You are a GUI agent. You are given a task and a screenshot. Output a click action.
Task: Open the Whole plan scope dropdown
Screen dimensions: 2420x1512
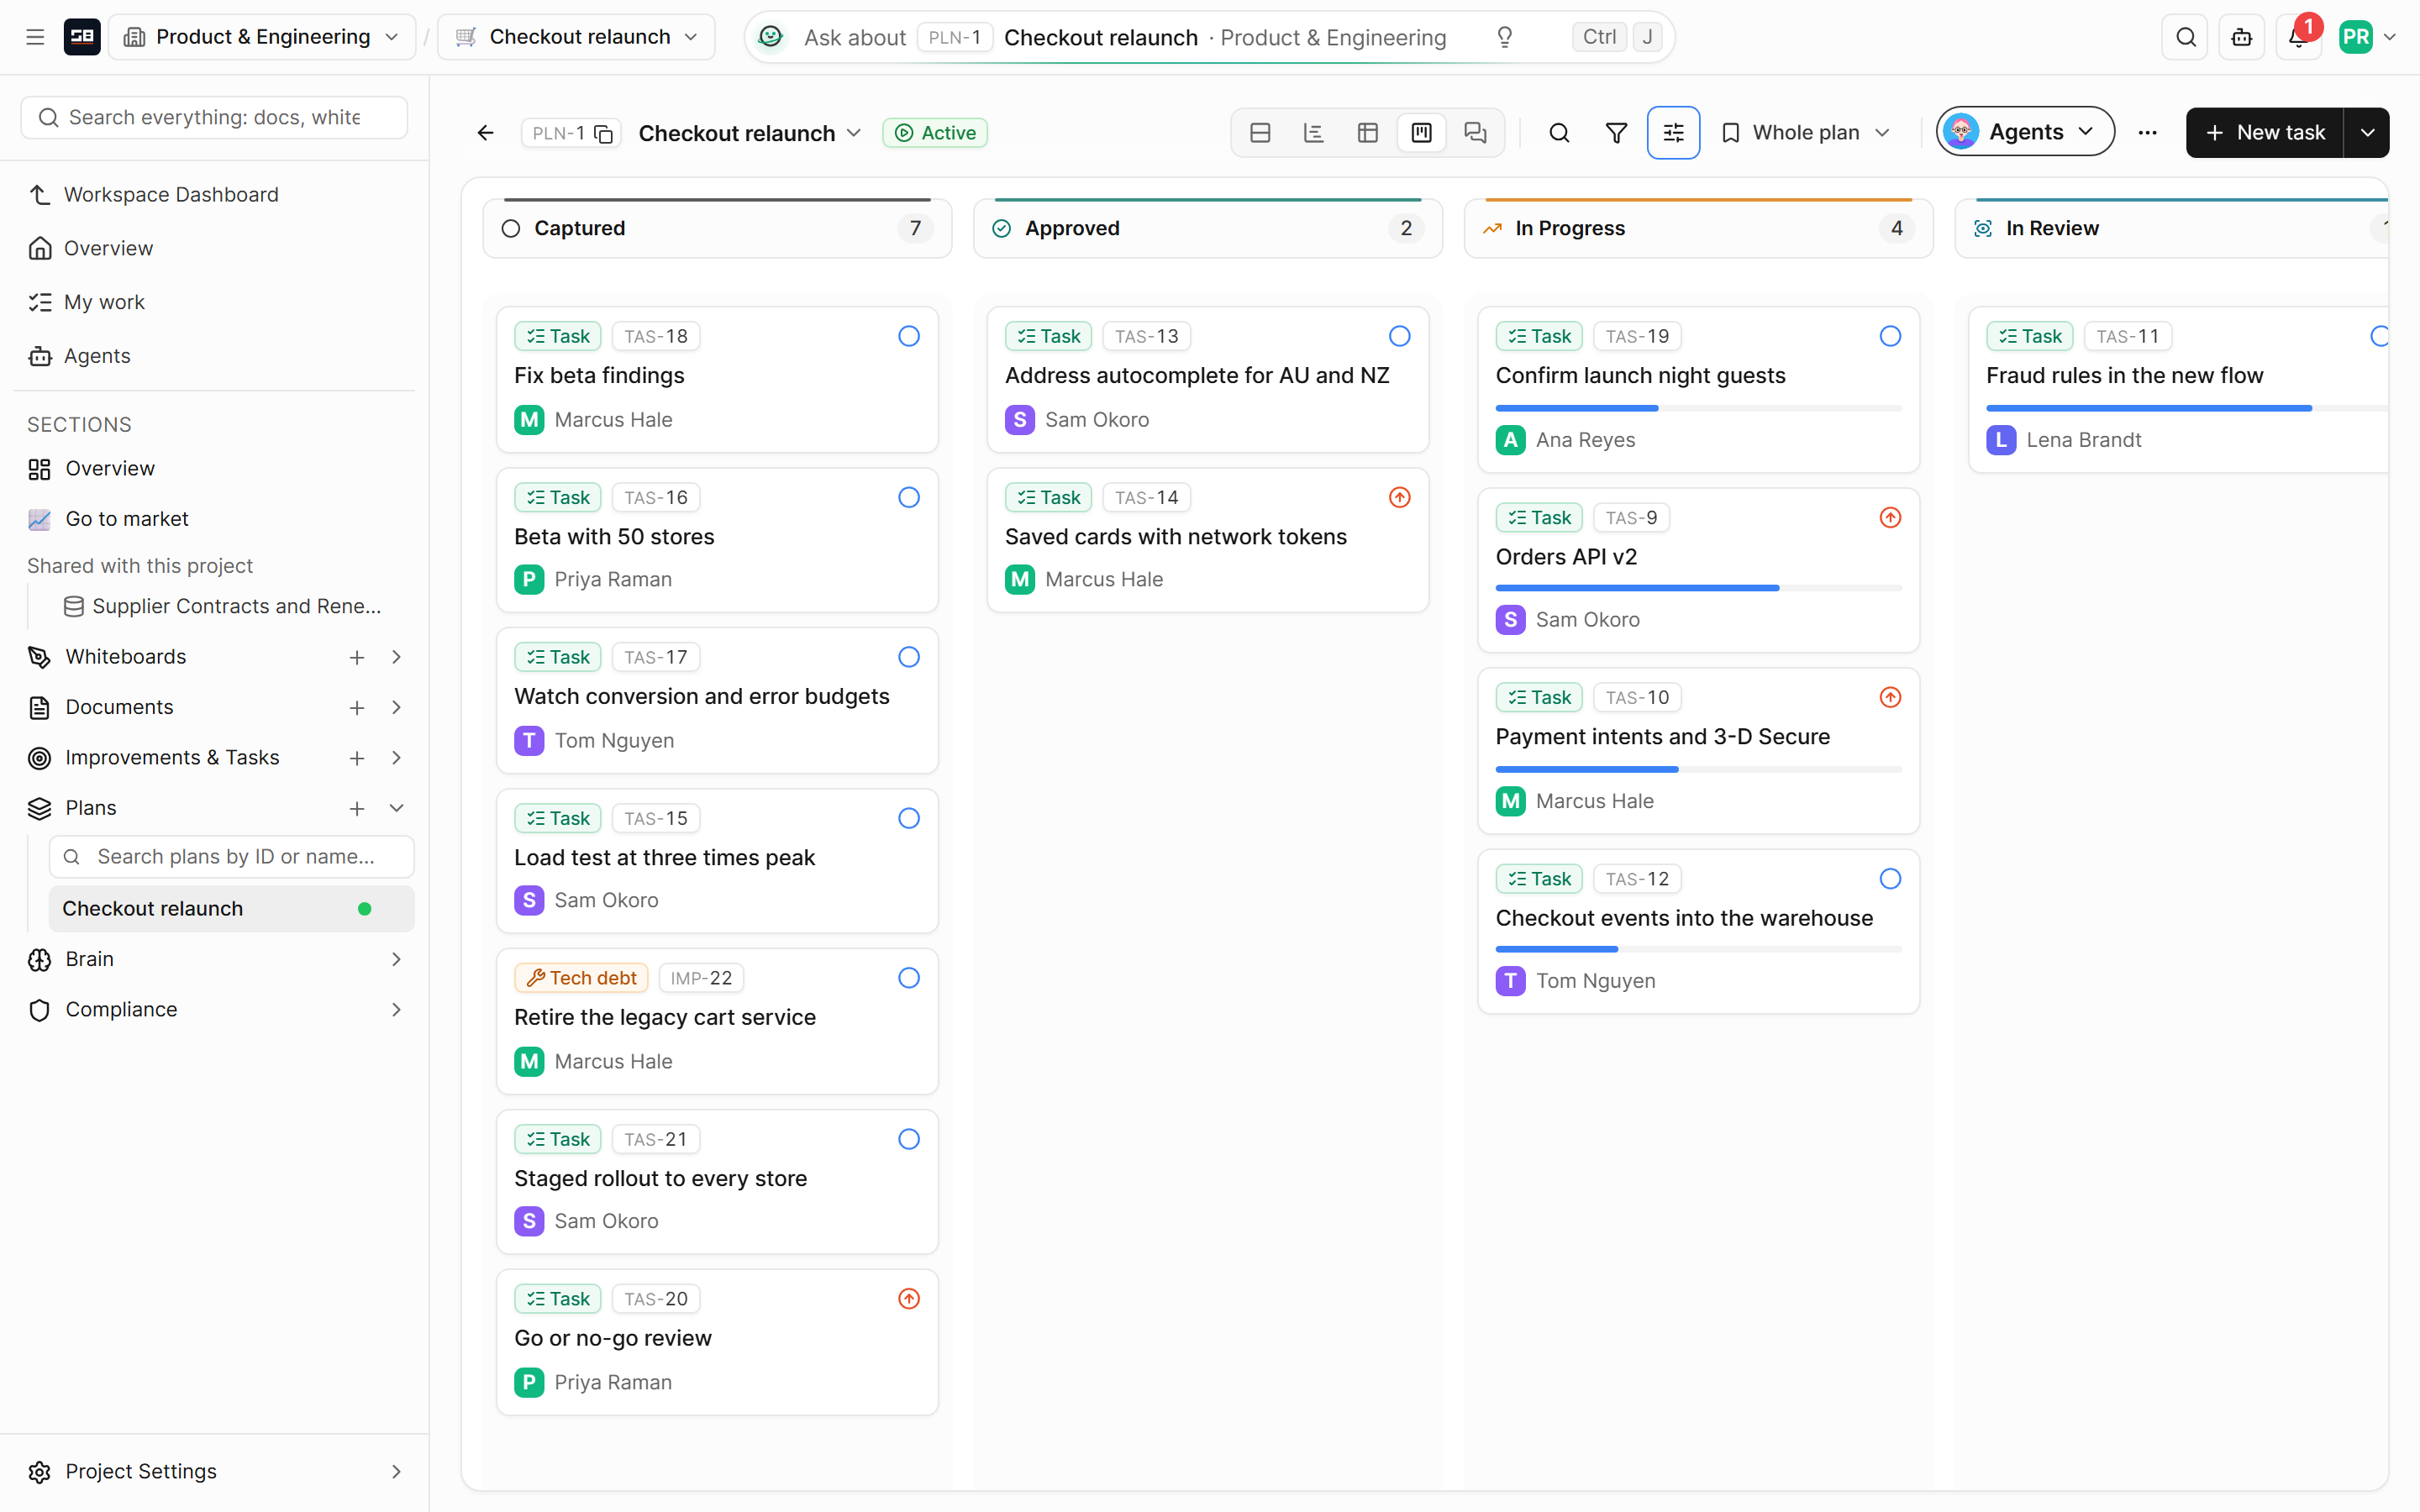click(1806, 133)
